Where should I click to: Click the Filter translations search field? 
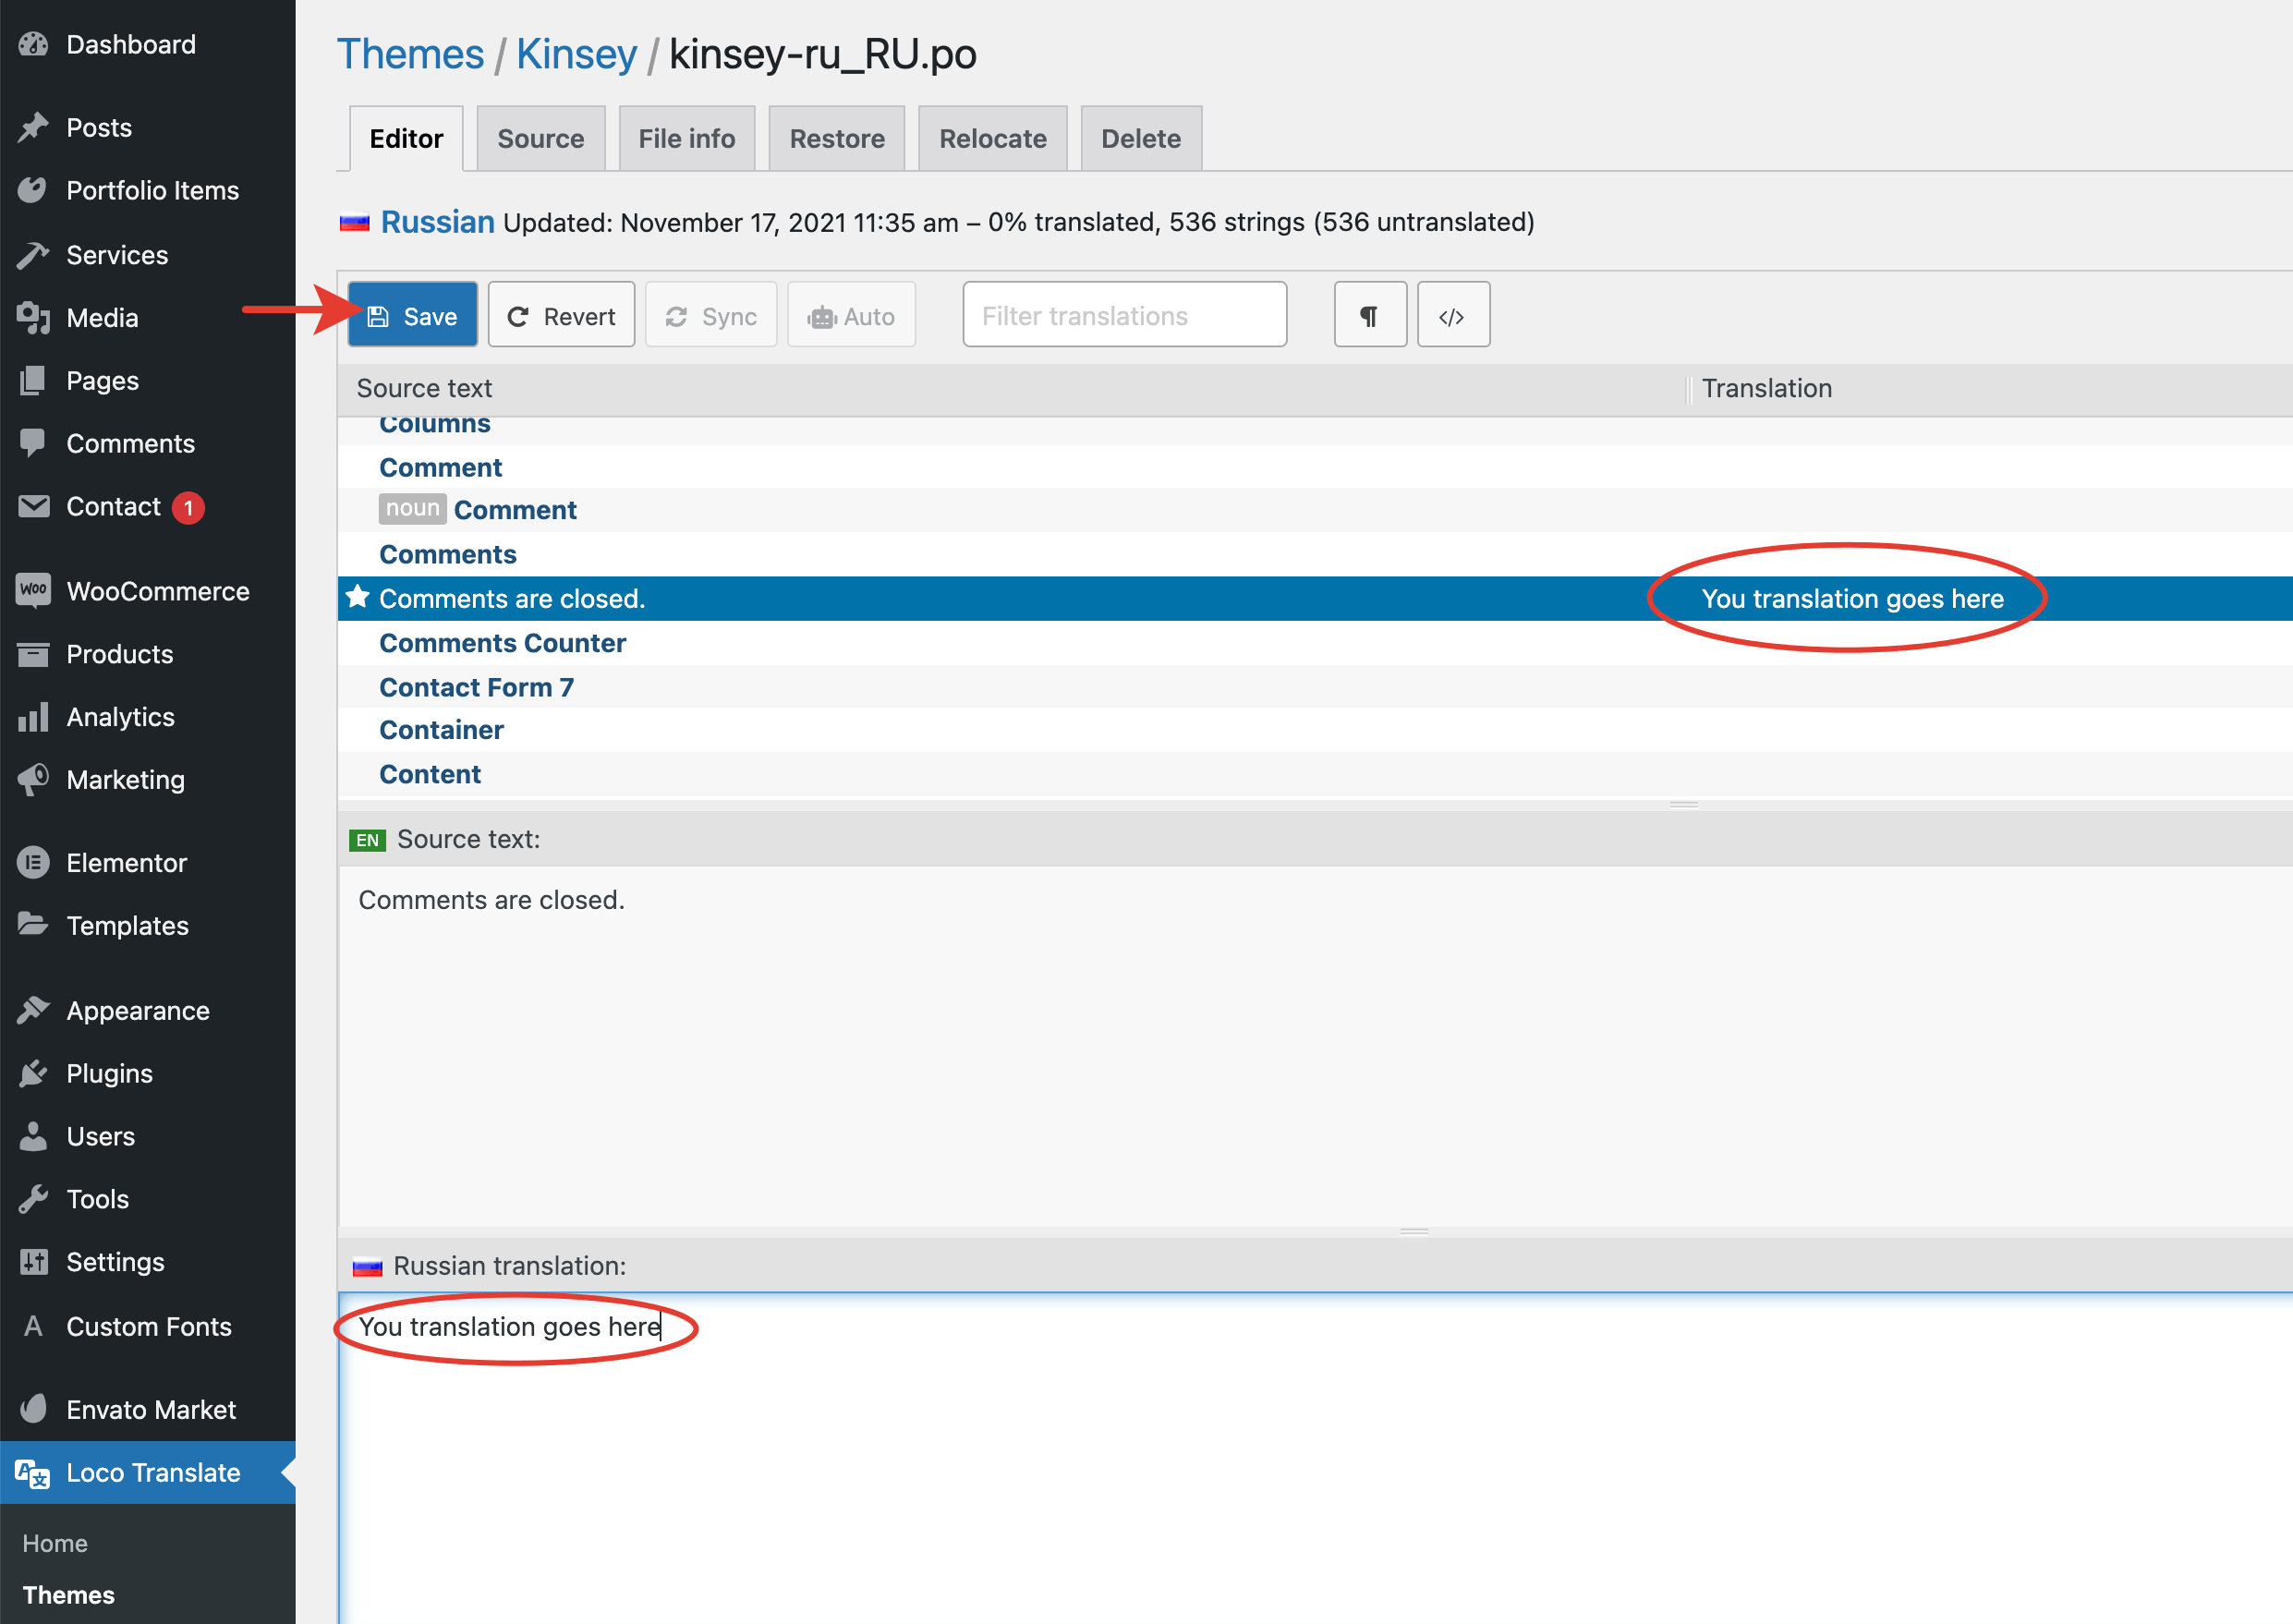pos(1124,316)
